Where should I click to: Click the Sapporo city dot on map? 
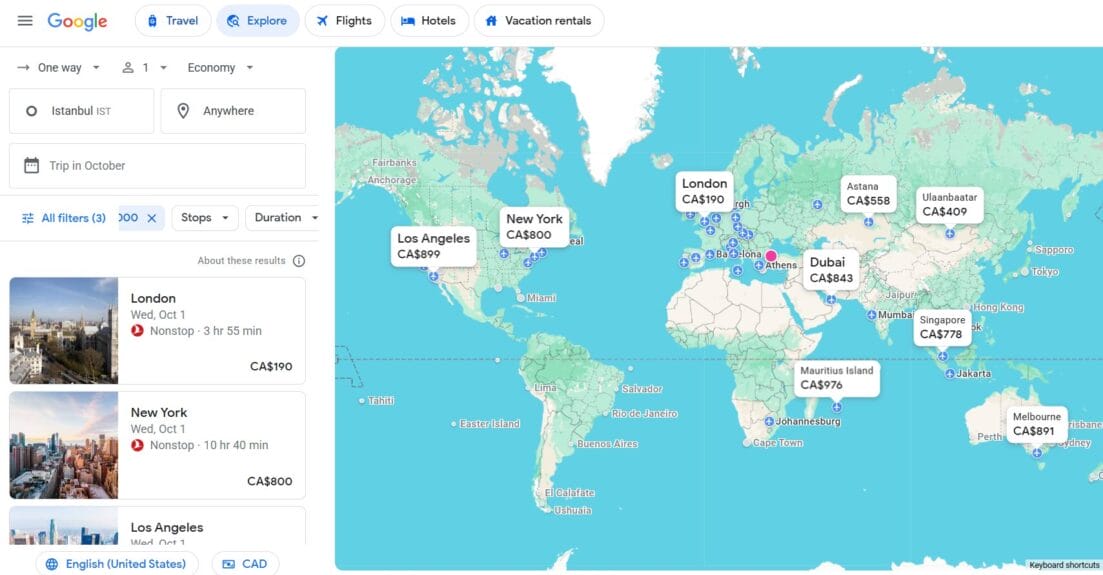click(x=1029, y=250)
